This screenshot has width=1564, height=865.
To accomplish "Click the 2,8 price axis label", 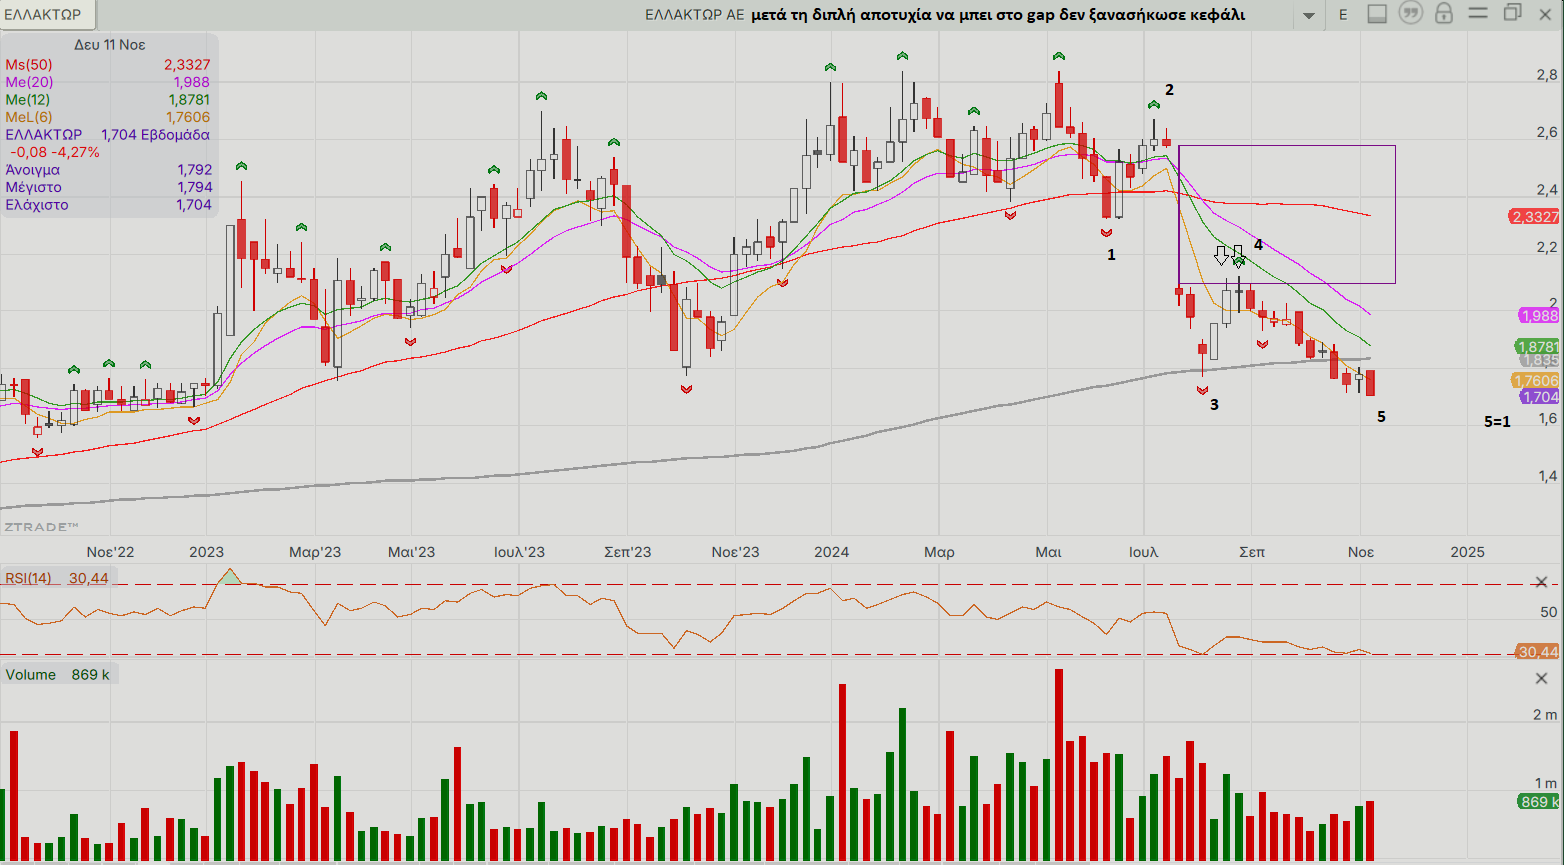I will pyautogui.click(x=1546, y=75).
